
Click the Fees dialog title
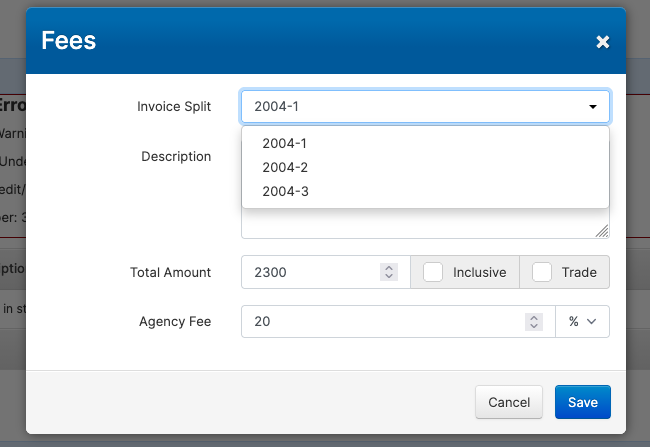click(69, 41)
